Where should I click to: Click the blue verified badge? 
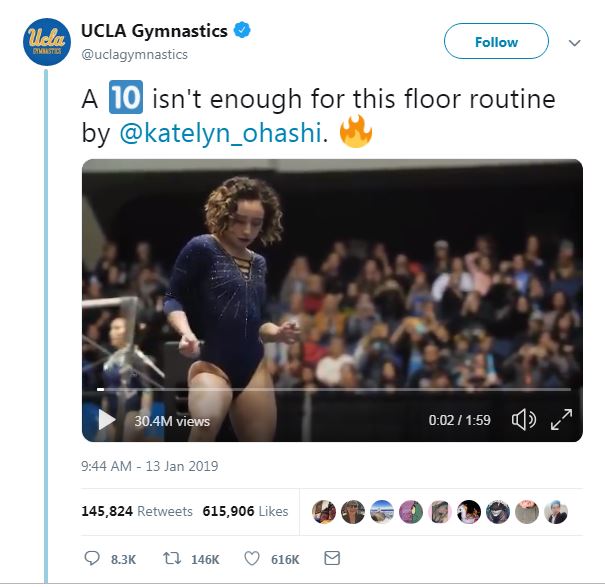coord(242,30)
